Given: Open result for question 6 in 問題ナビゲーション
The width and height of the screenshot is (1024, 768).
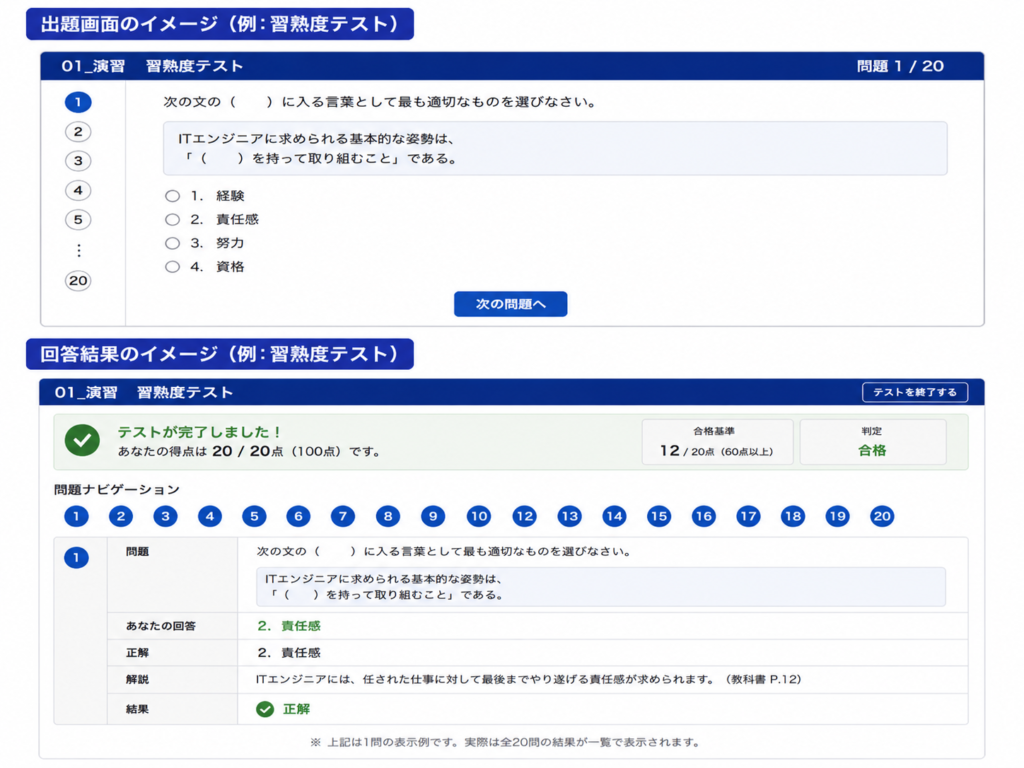Looking at the screenshot, I should (298, 517).
